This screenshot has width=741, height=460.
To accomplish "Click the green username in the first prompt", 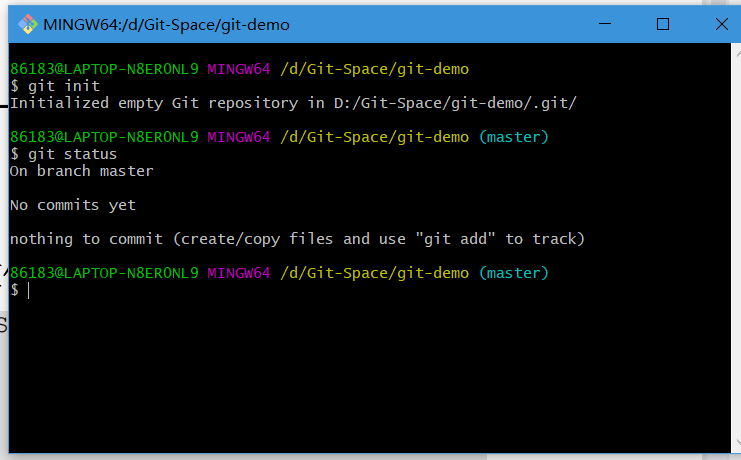I will coord(104,69).
